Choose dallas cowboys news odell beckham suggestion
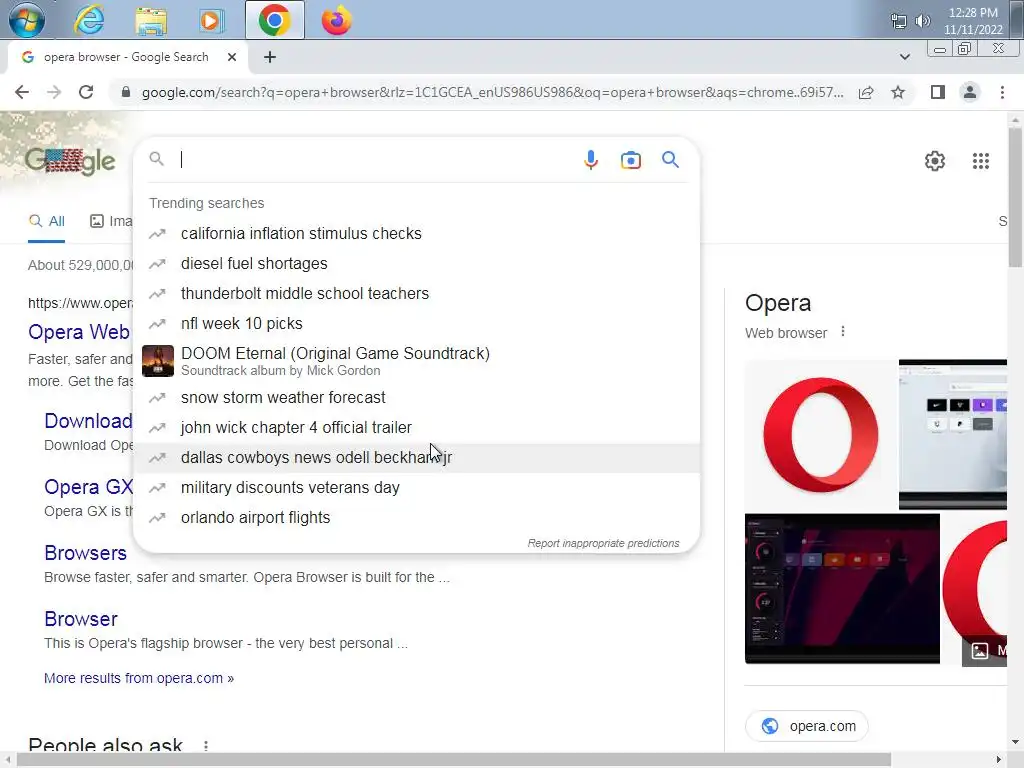Image resolution: width=1024 pixels, height=768 pixels. point(416,458)
